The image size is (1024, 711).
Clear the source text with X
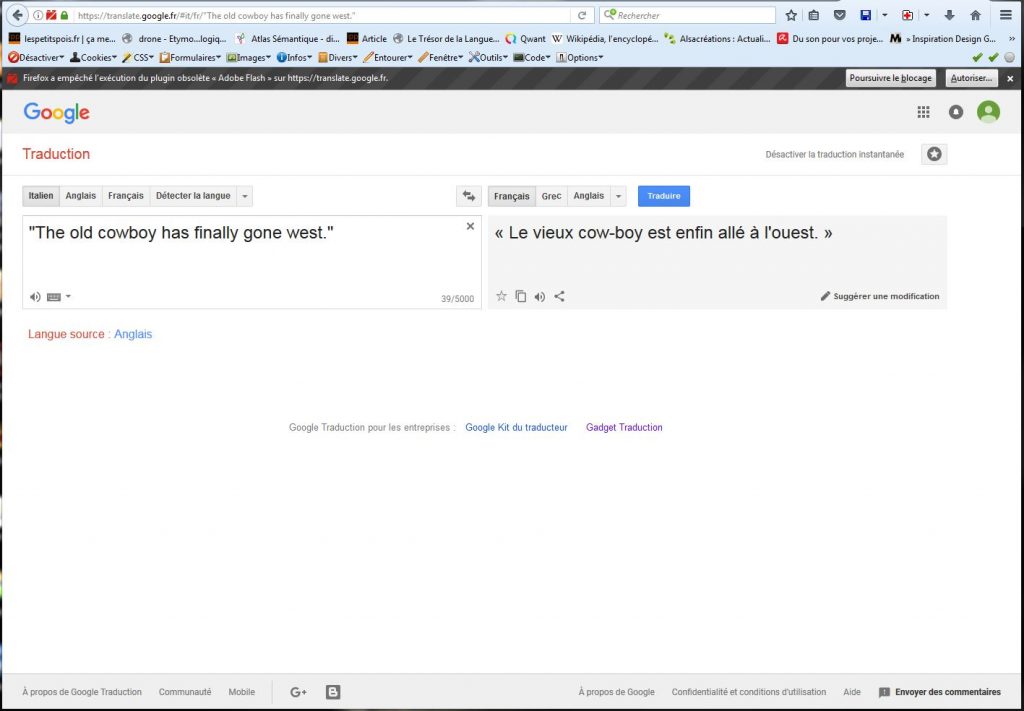(x=470, y=227)
